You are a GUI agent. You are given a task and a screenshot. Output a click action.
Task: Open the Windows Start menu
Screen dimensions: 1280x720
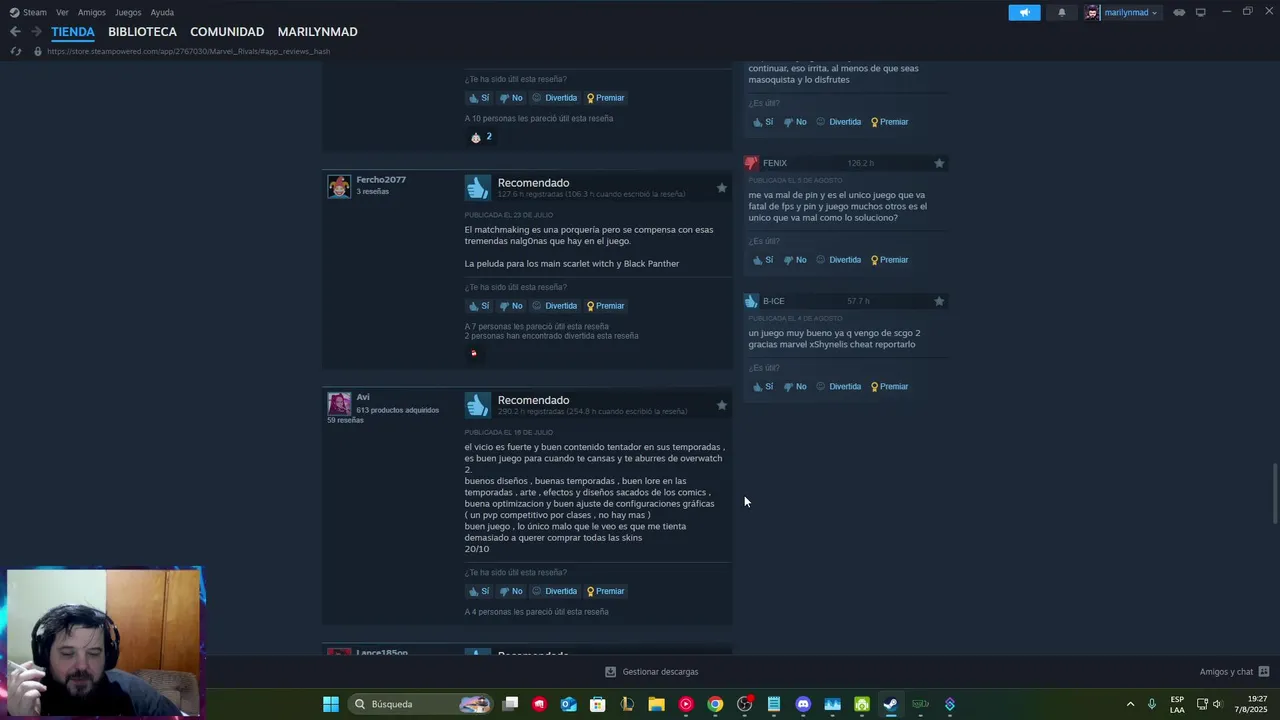[x=331, y=704]
